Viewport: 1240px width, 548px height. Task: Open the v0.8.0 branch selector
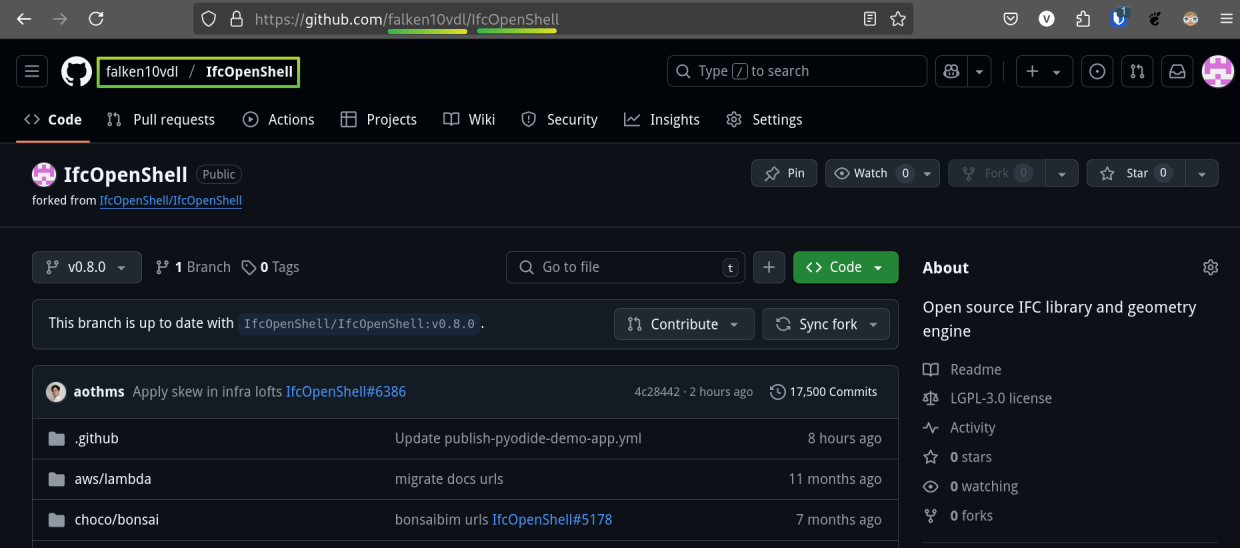[86, 267]
